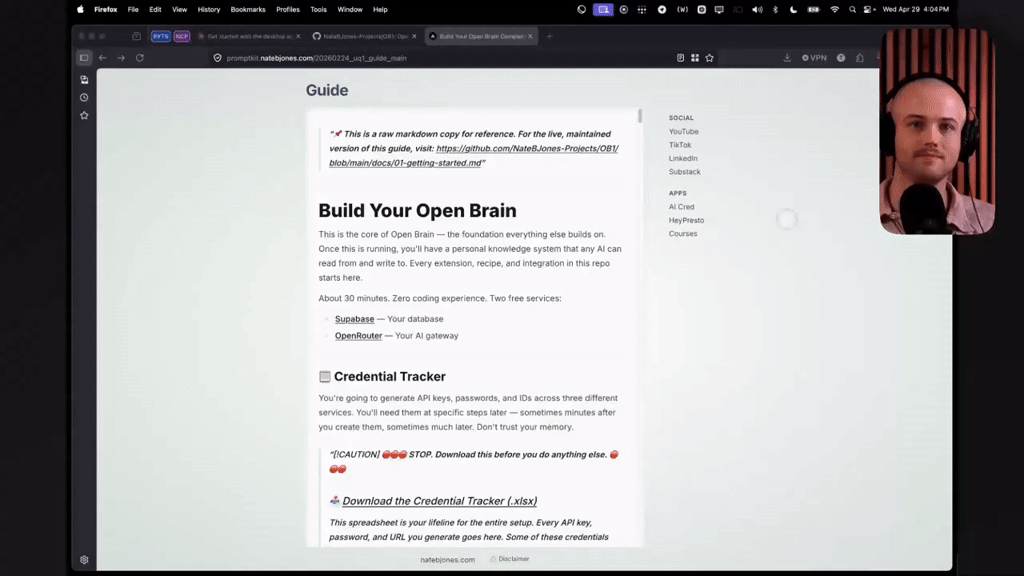The height and width of the screenshot is (576, 1024).
Task: Bookmark this page with the star icon
Action: [x=709, y=57]
